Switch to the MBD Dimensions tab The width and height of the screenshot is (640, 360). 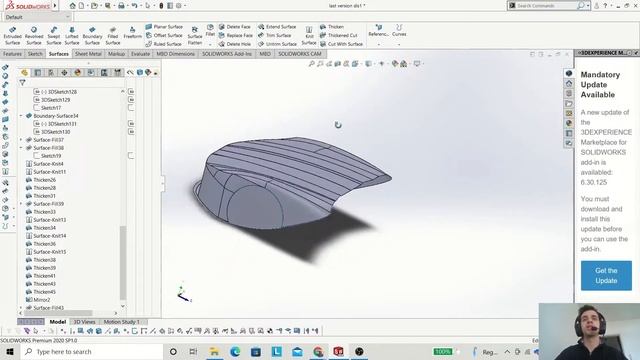point(176,54)
